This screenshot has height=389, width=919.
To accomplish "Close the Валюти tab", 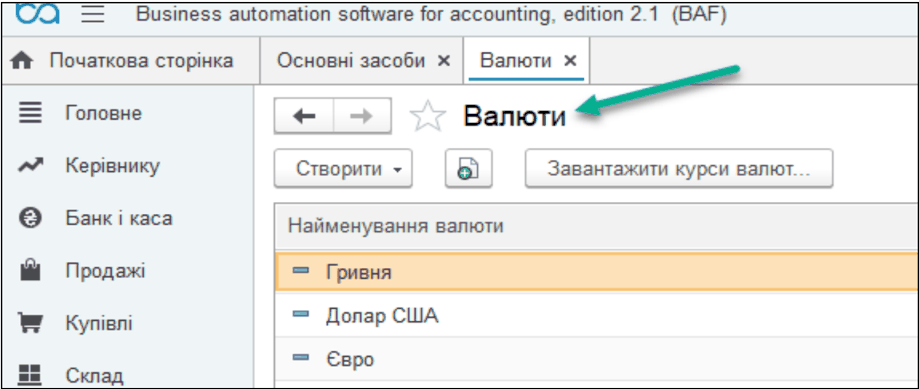I will coord(570,60).
